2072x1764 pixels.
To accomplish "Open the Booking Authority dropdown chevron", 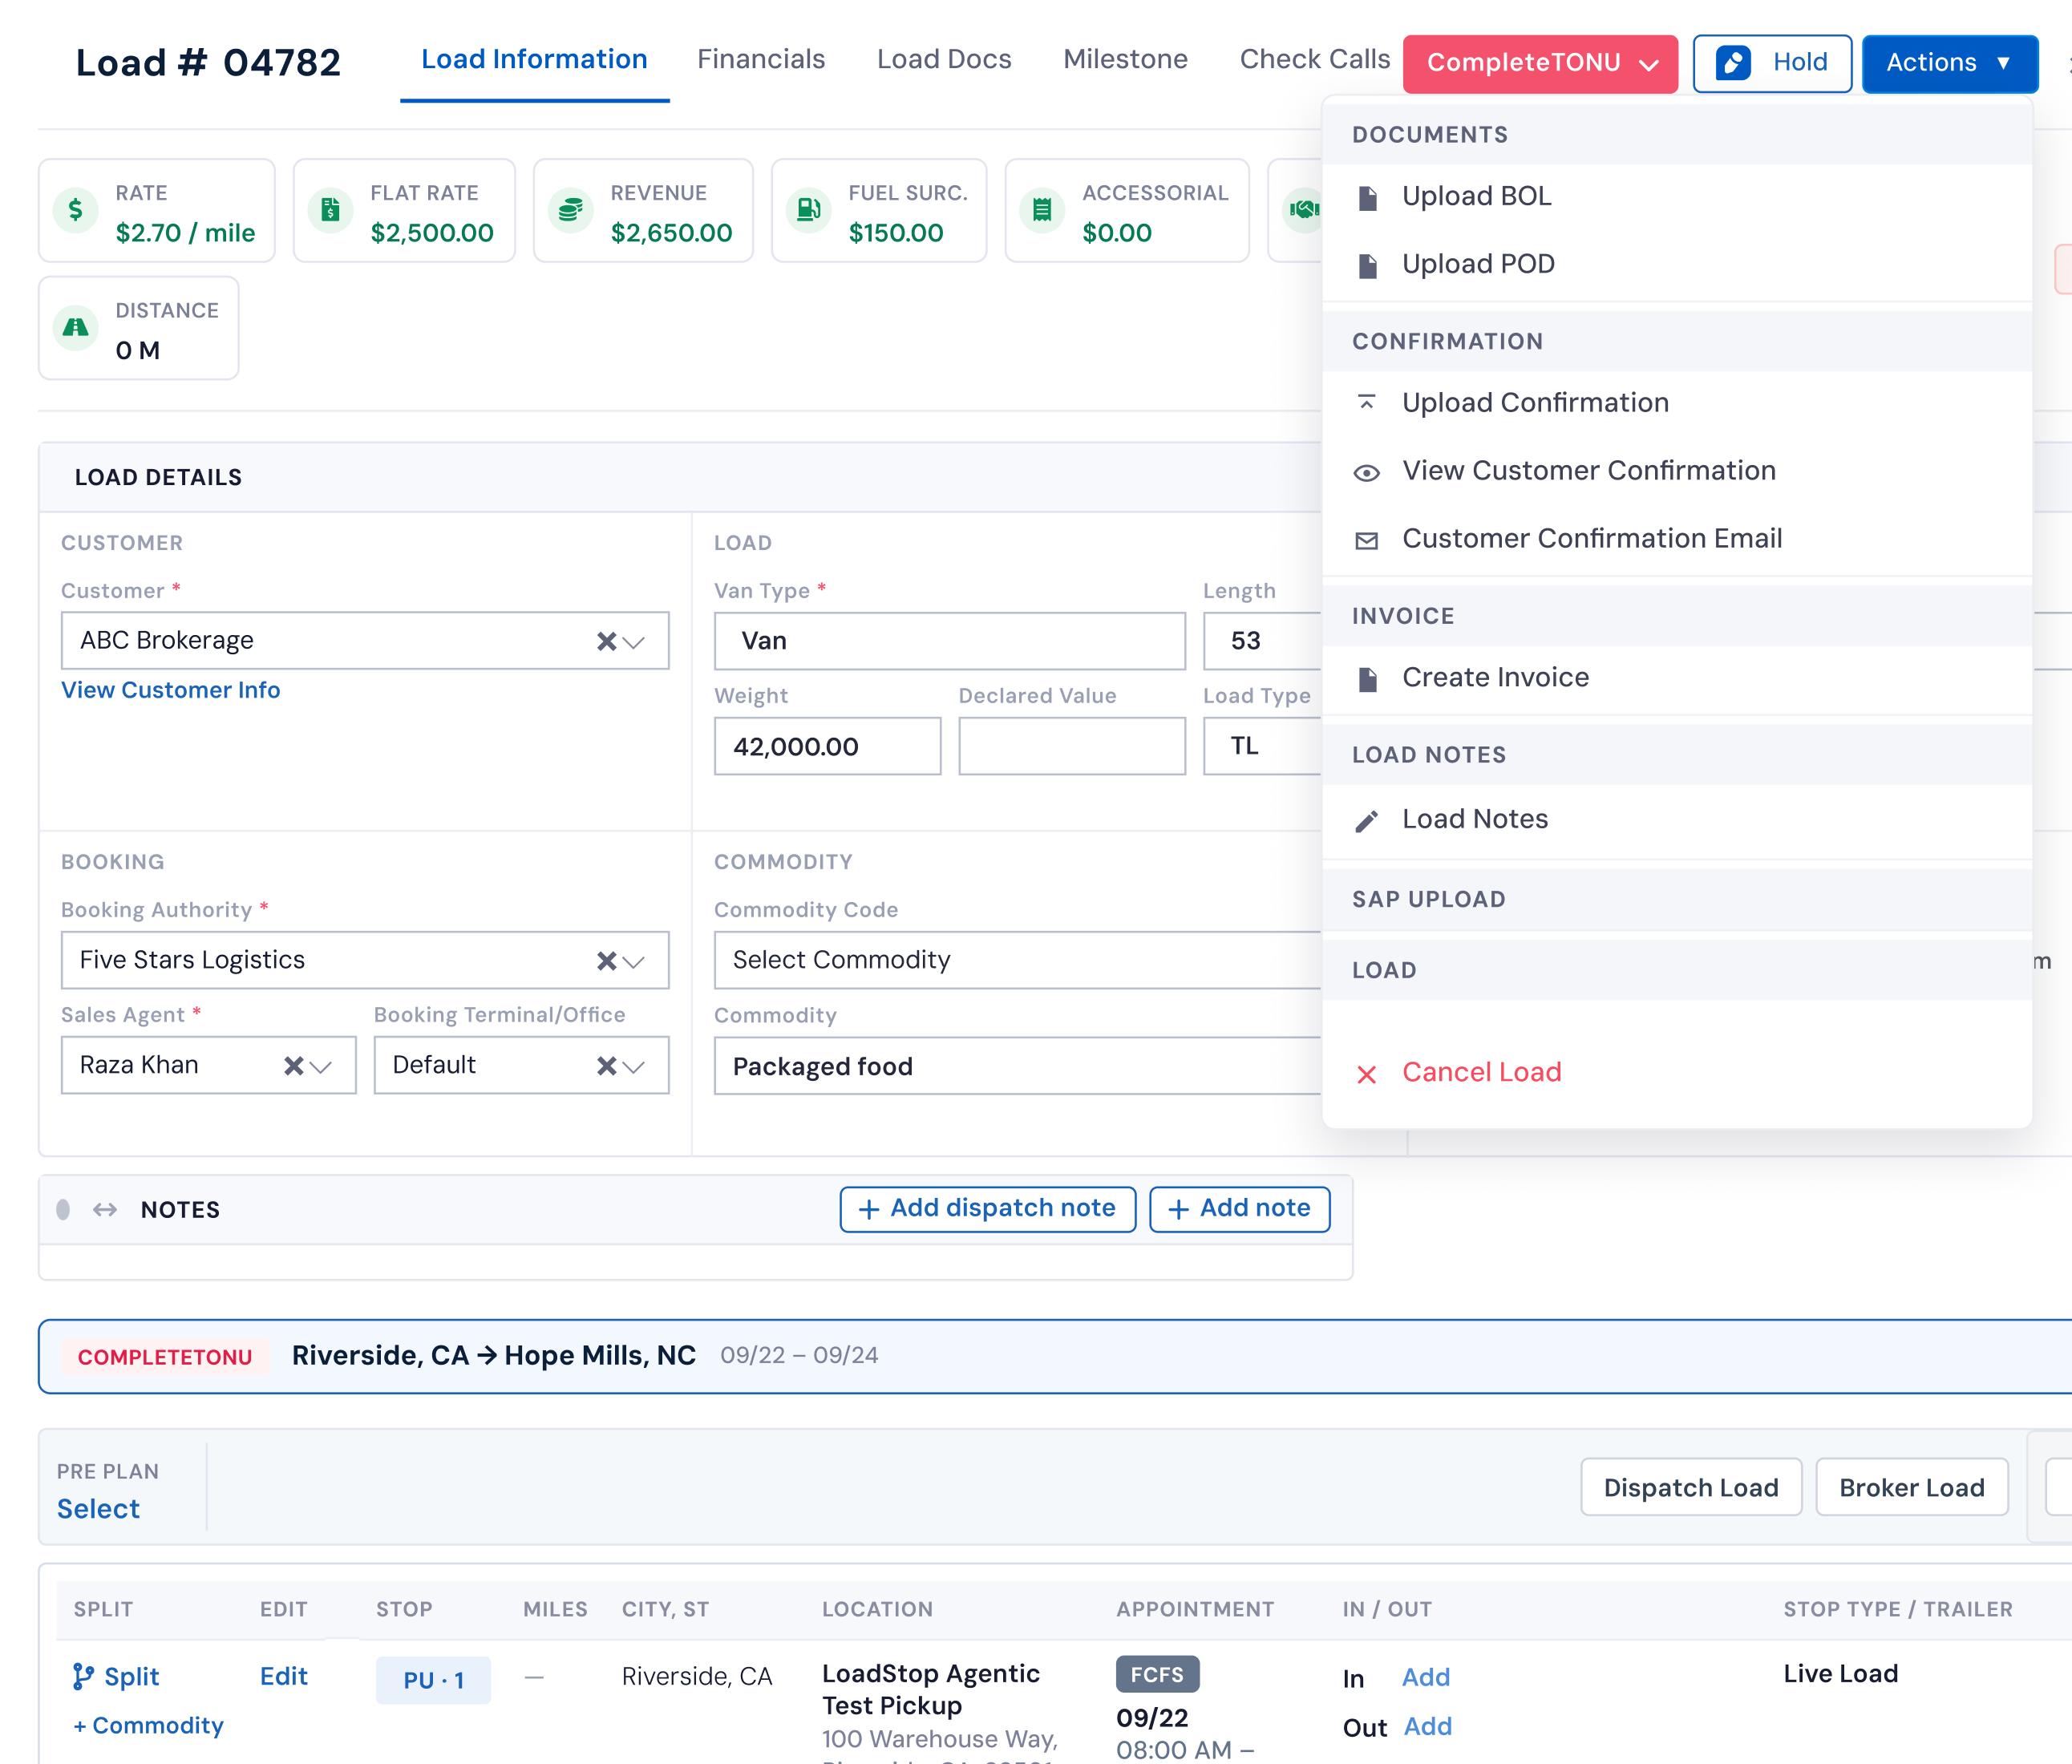I will point(634,961).
